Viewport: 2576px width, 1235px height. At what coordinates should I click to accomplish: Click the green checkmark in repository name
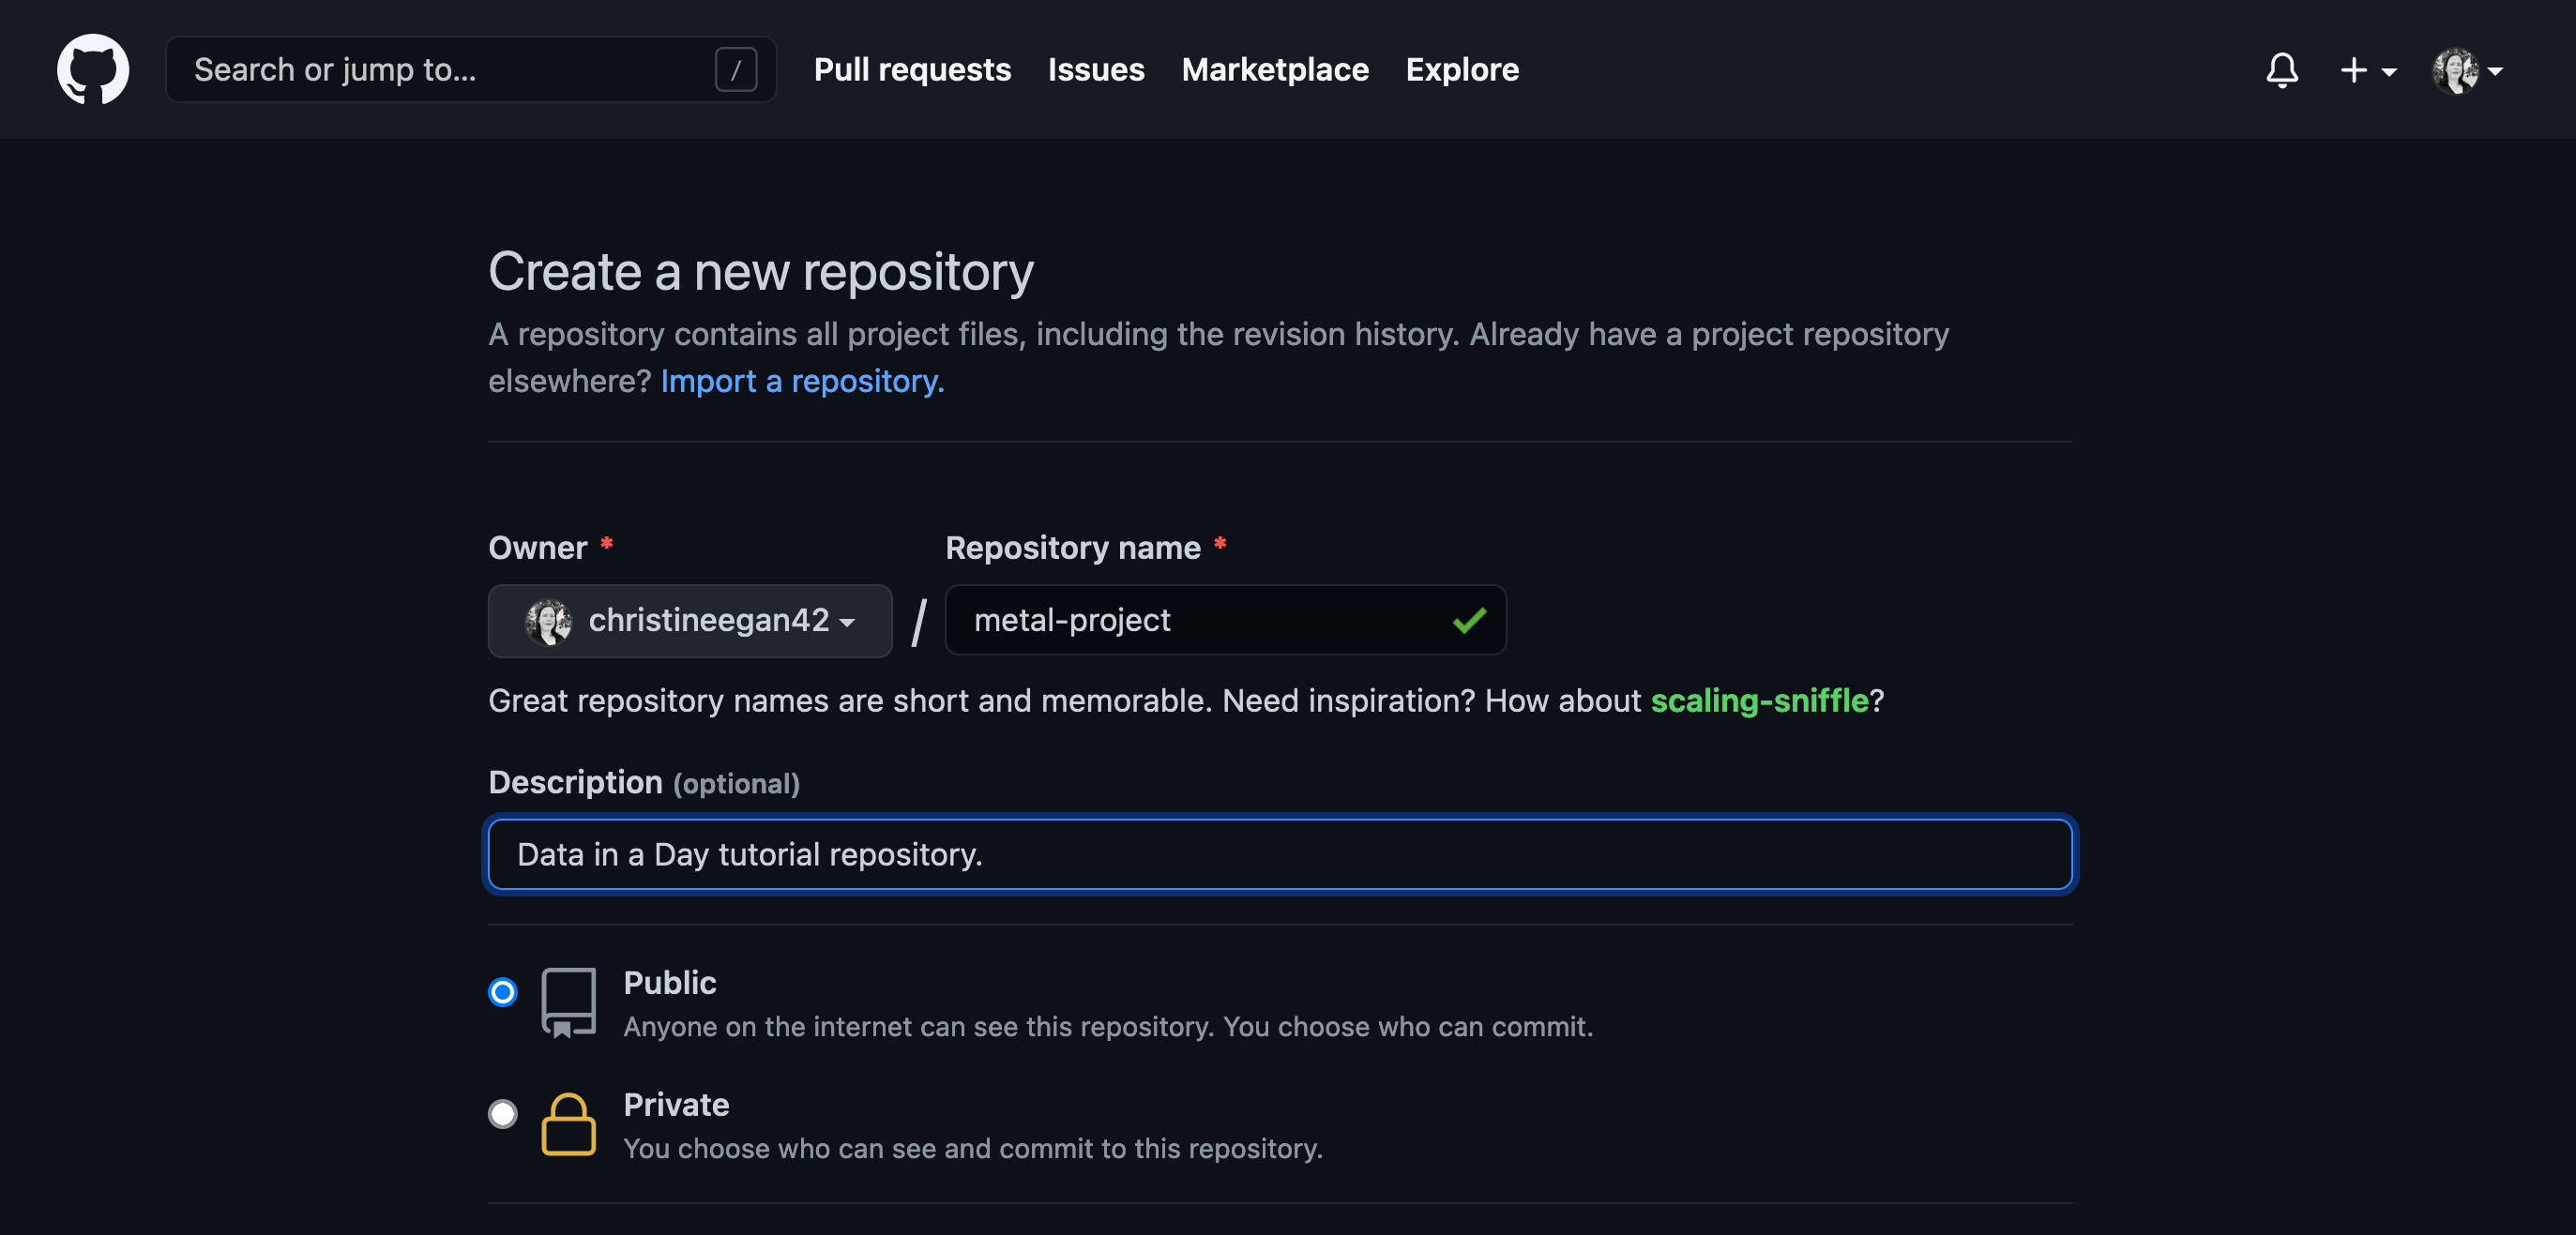click(x=1468, y=620)
